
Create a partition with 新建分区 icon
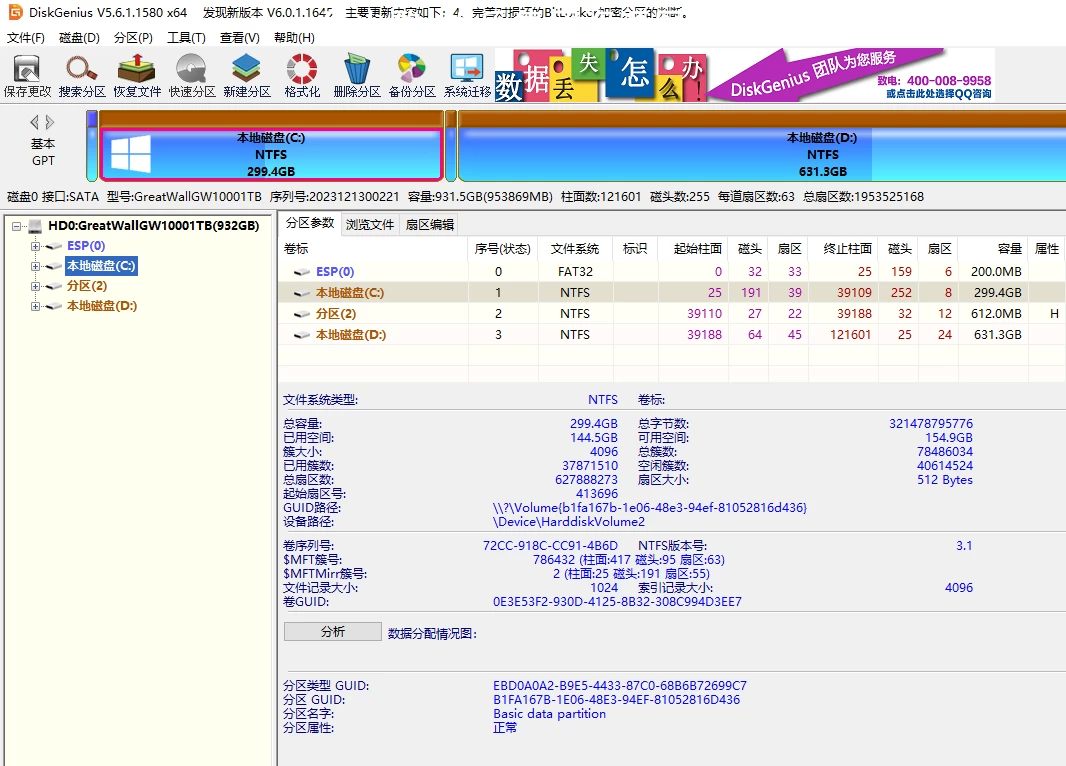(x=245, y=75)
